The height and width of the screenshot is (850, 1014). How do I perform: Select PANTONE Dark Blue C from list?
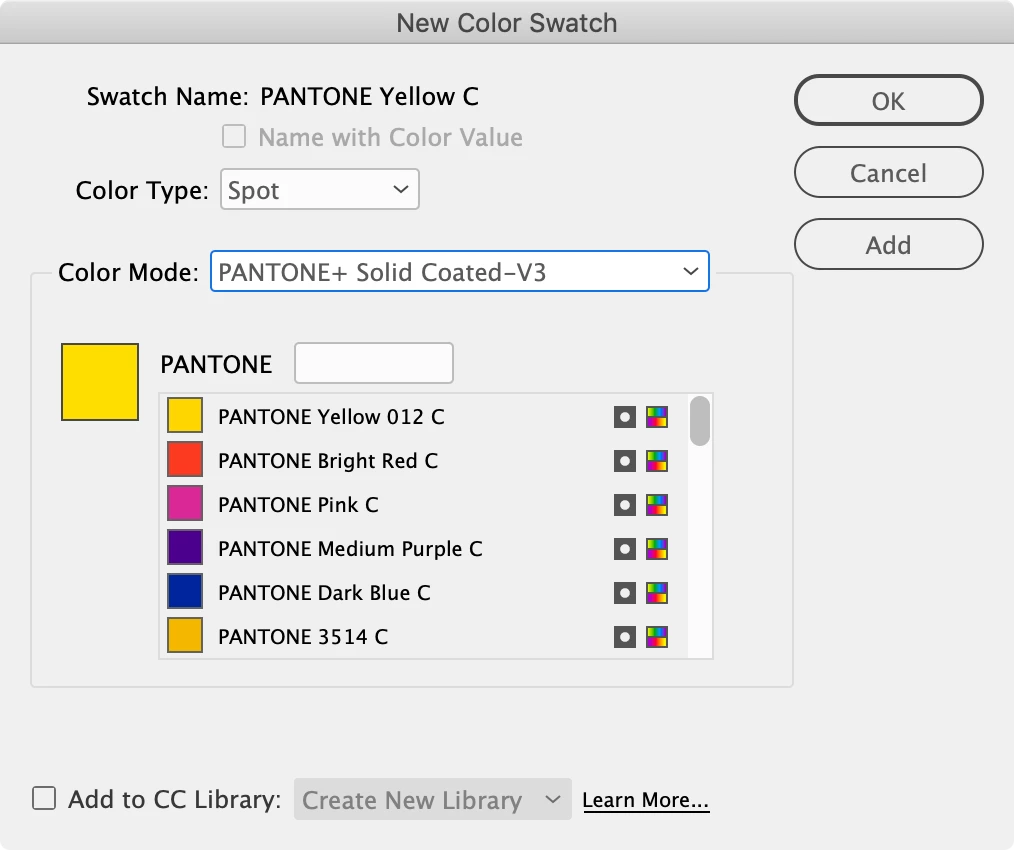click(x=324, y=593)
